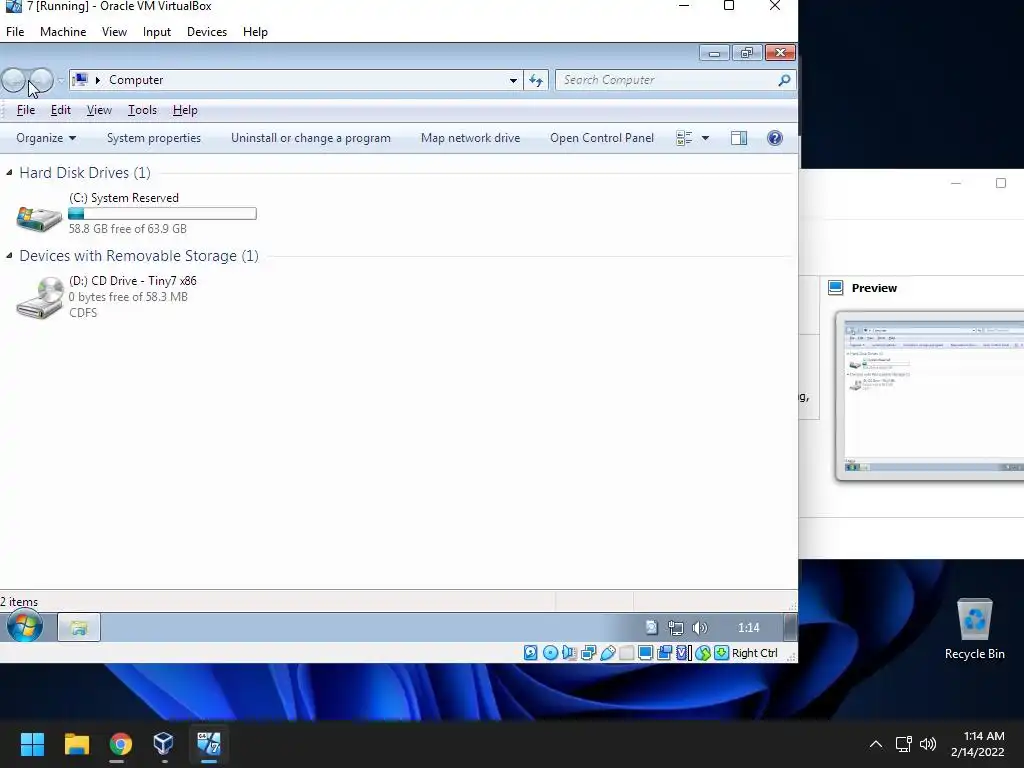
Task: Click the Explorer Forward navigation button
Action: 41,80
